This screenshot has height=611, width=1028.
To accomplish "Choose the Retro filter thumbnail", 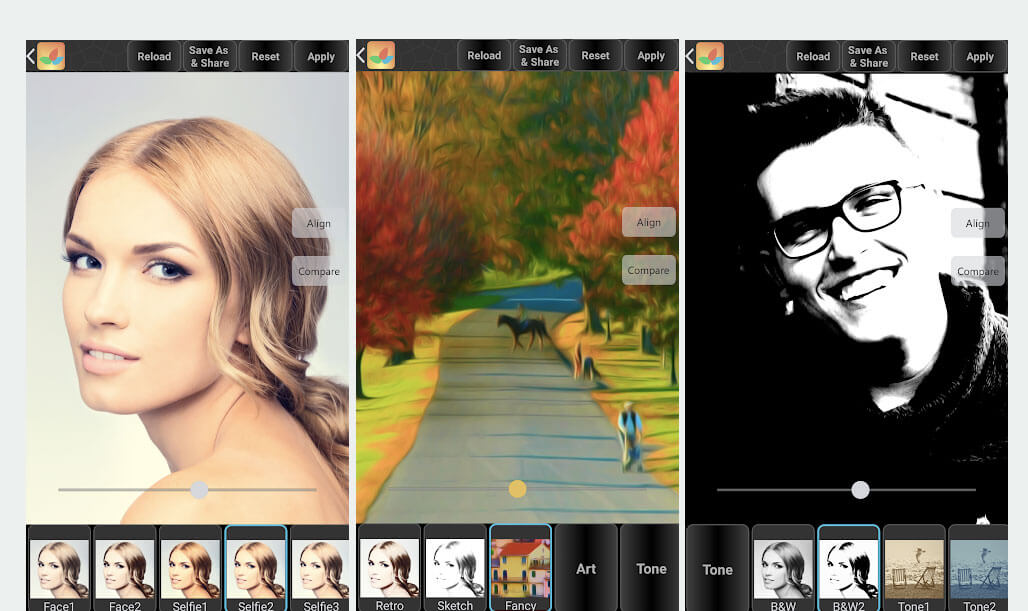I will [389, 568].
